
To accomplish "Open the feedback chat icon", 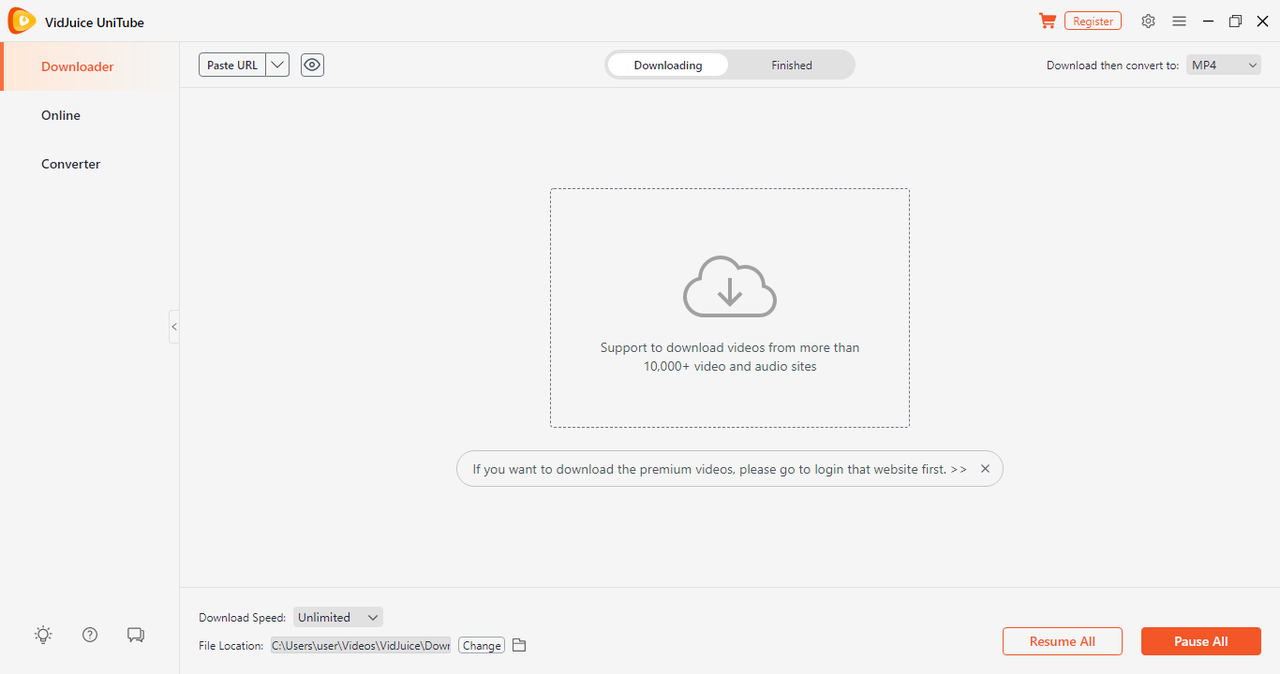I will (x=136, y=634).
